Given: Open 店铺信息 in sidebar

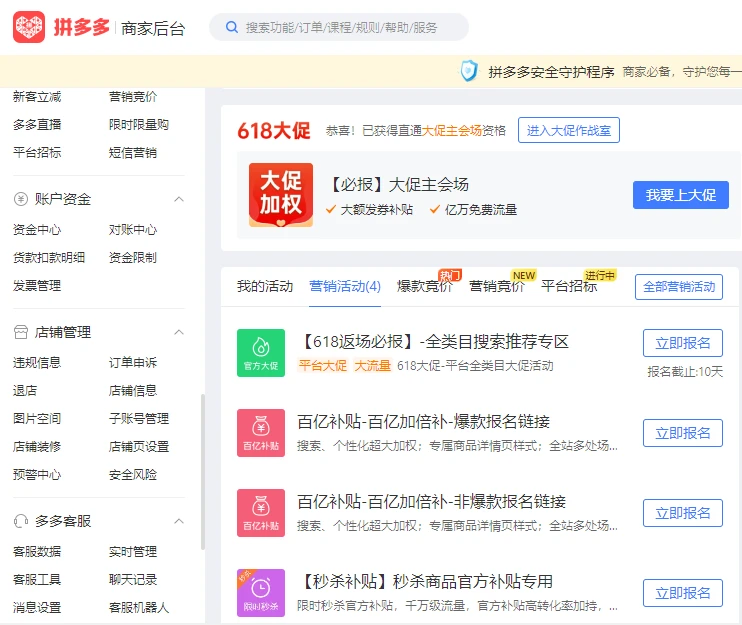Looking at the screenshot, I should tap(133, 391).
